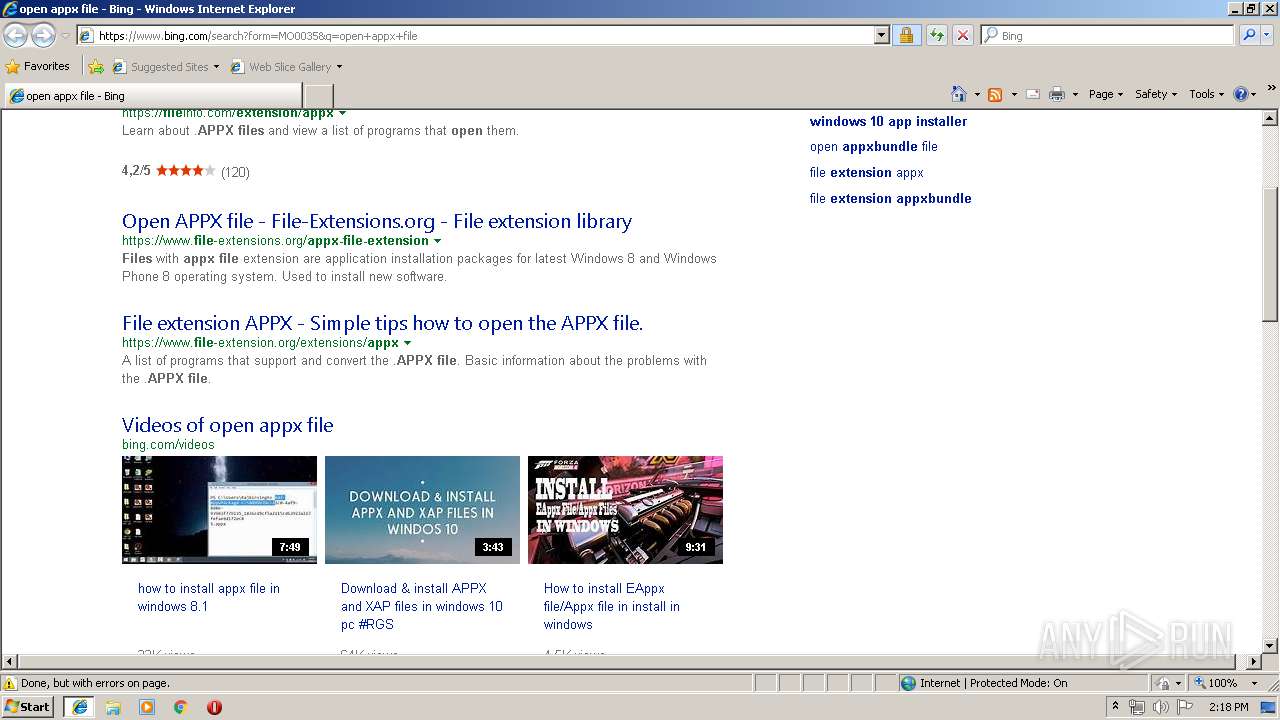This screenshot has height=720, width=1280.
Task: Click the page error warning icon in status bar
Action: pos(10,684)
